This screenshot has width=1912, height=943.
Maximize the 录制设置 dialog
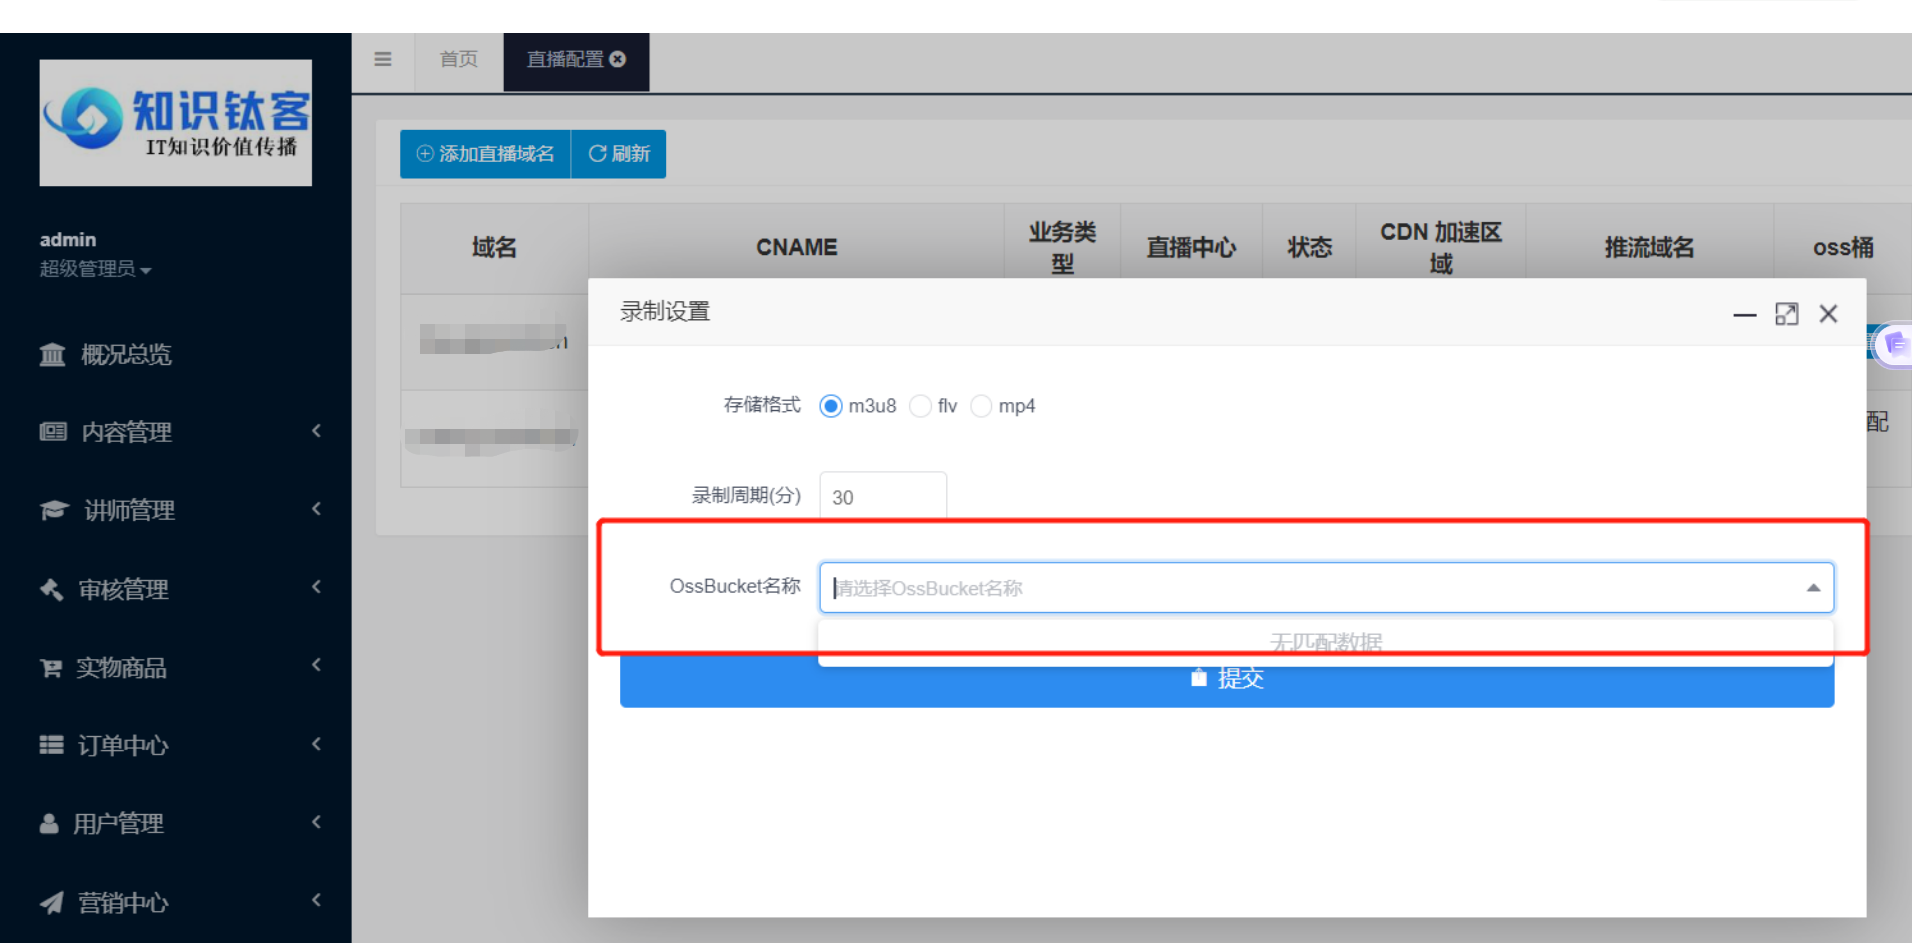coord(1787,314)
